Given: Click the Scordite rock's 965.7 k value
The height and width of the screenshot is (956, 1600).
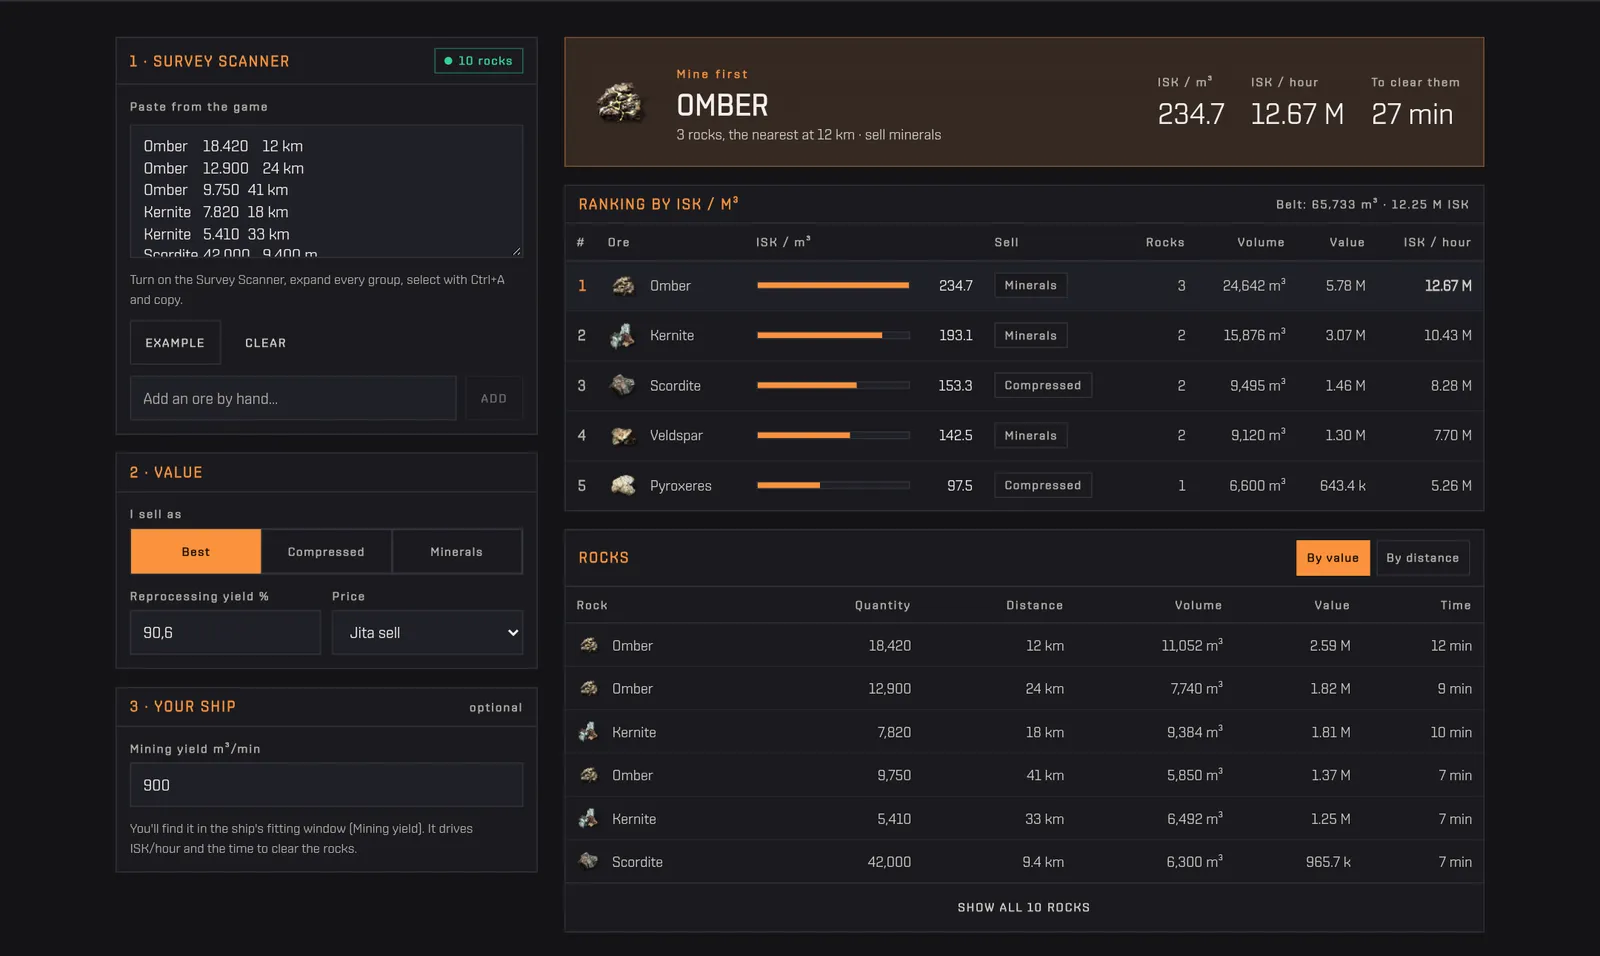Looking at the screenshot, I should [1328, 862].
